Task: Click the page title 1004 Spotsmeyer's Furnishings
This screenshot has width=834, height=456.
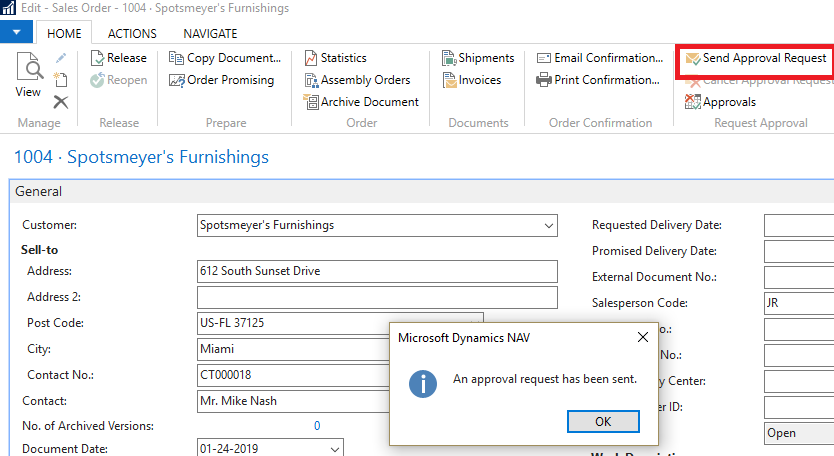Action: [x=141, y=157]
